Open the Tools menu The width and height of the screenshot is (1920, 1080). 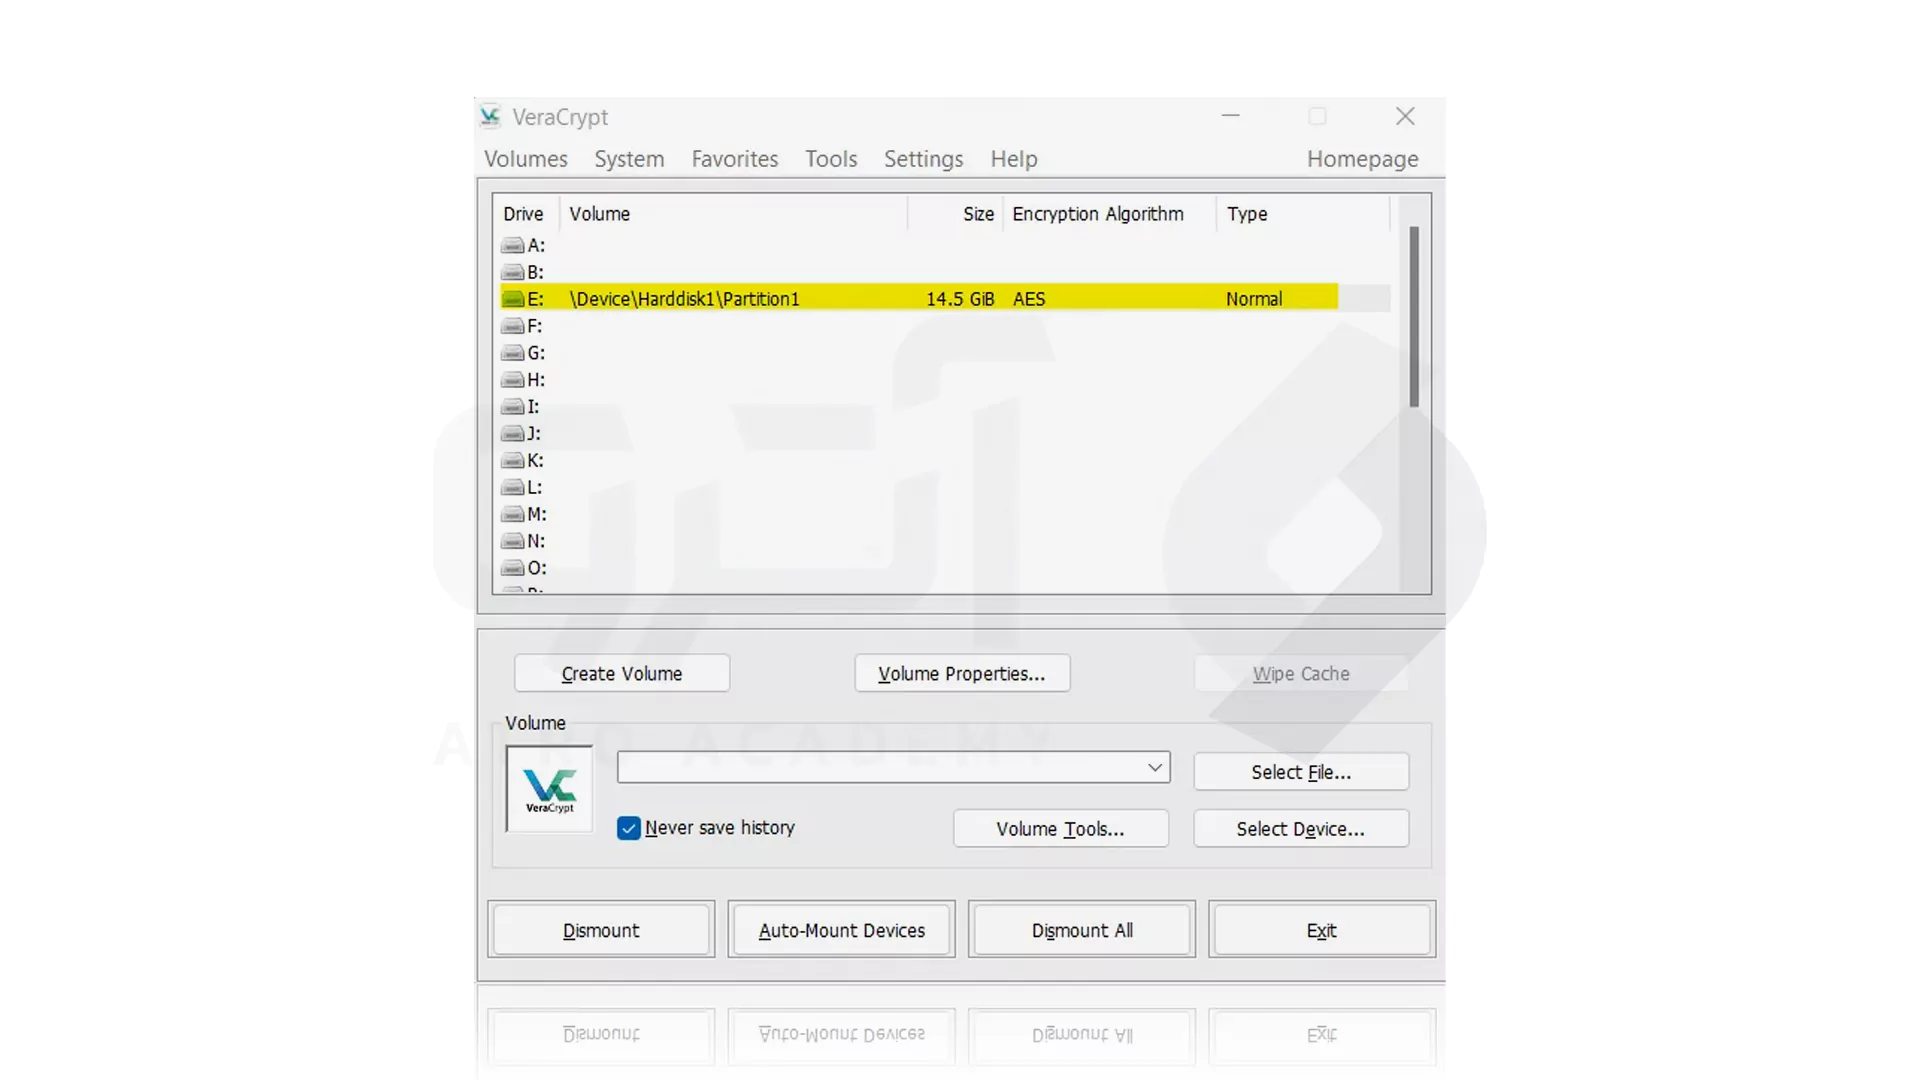[x=831, y=159]
